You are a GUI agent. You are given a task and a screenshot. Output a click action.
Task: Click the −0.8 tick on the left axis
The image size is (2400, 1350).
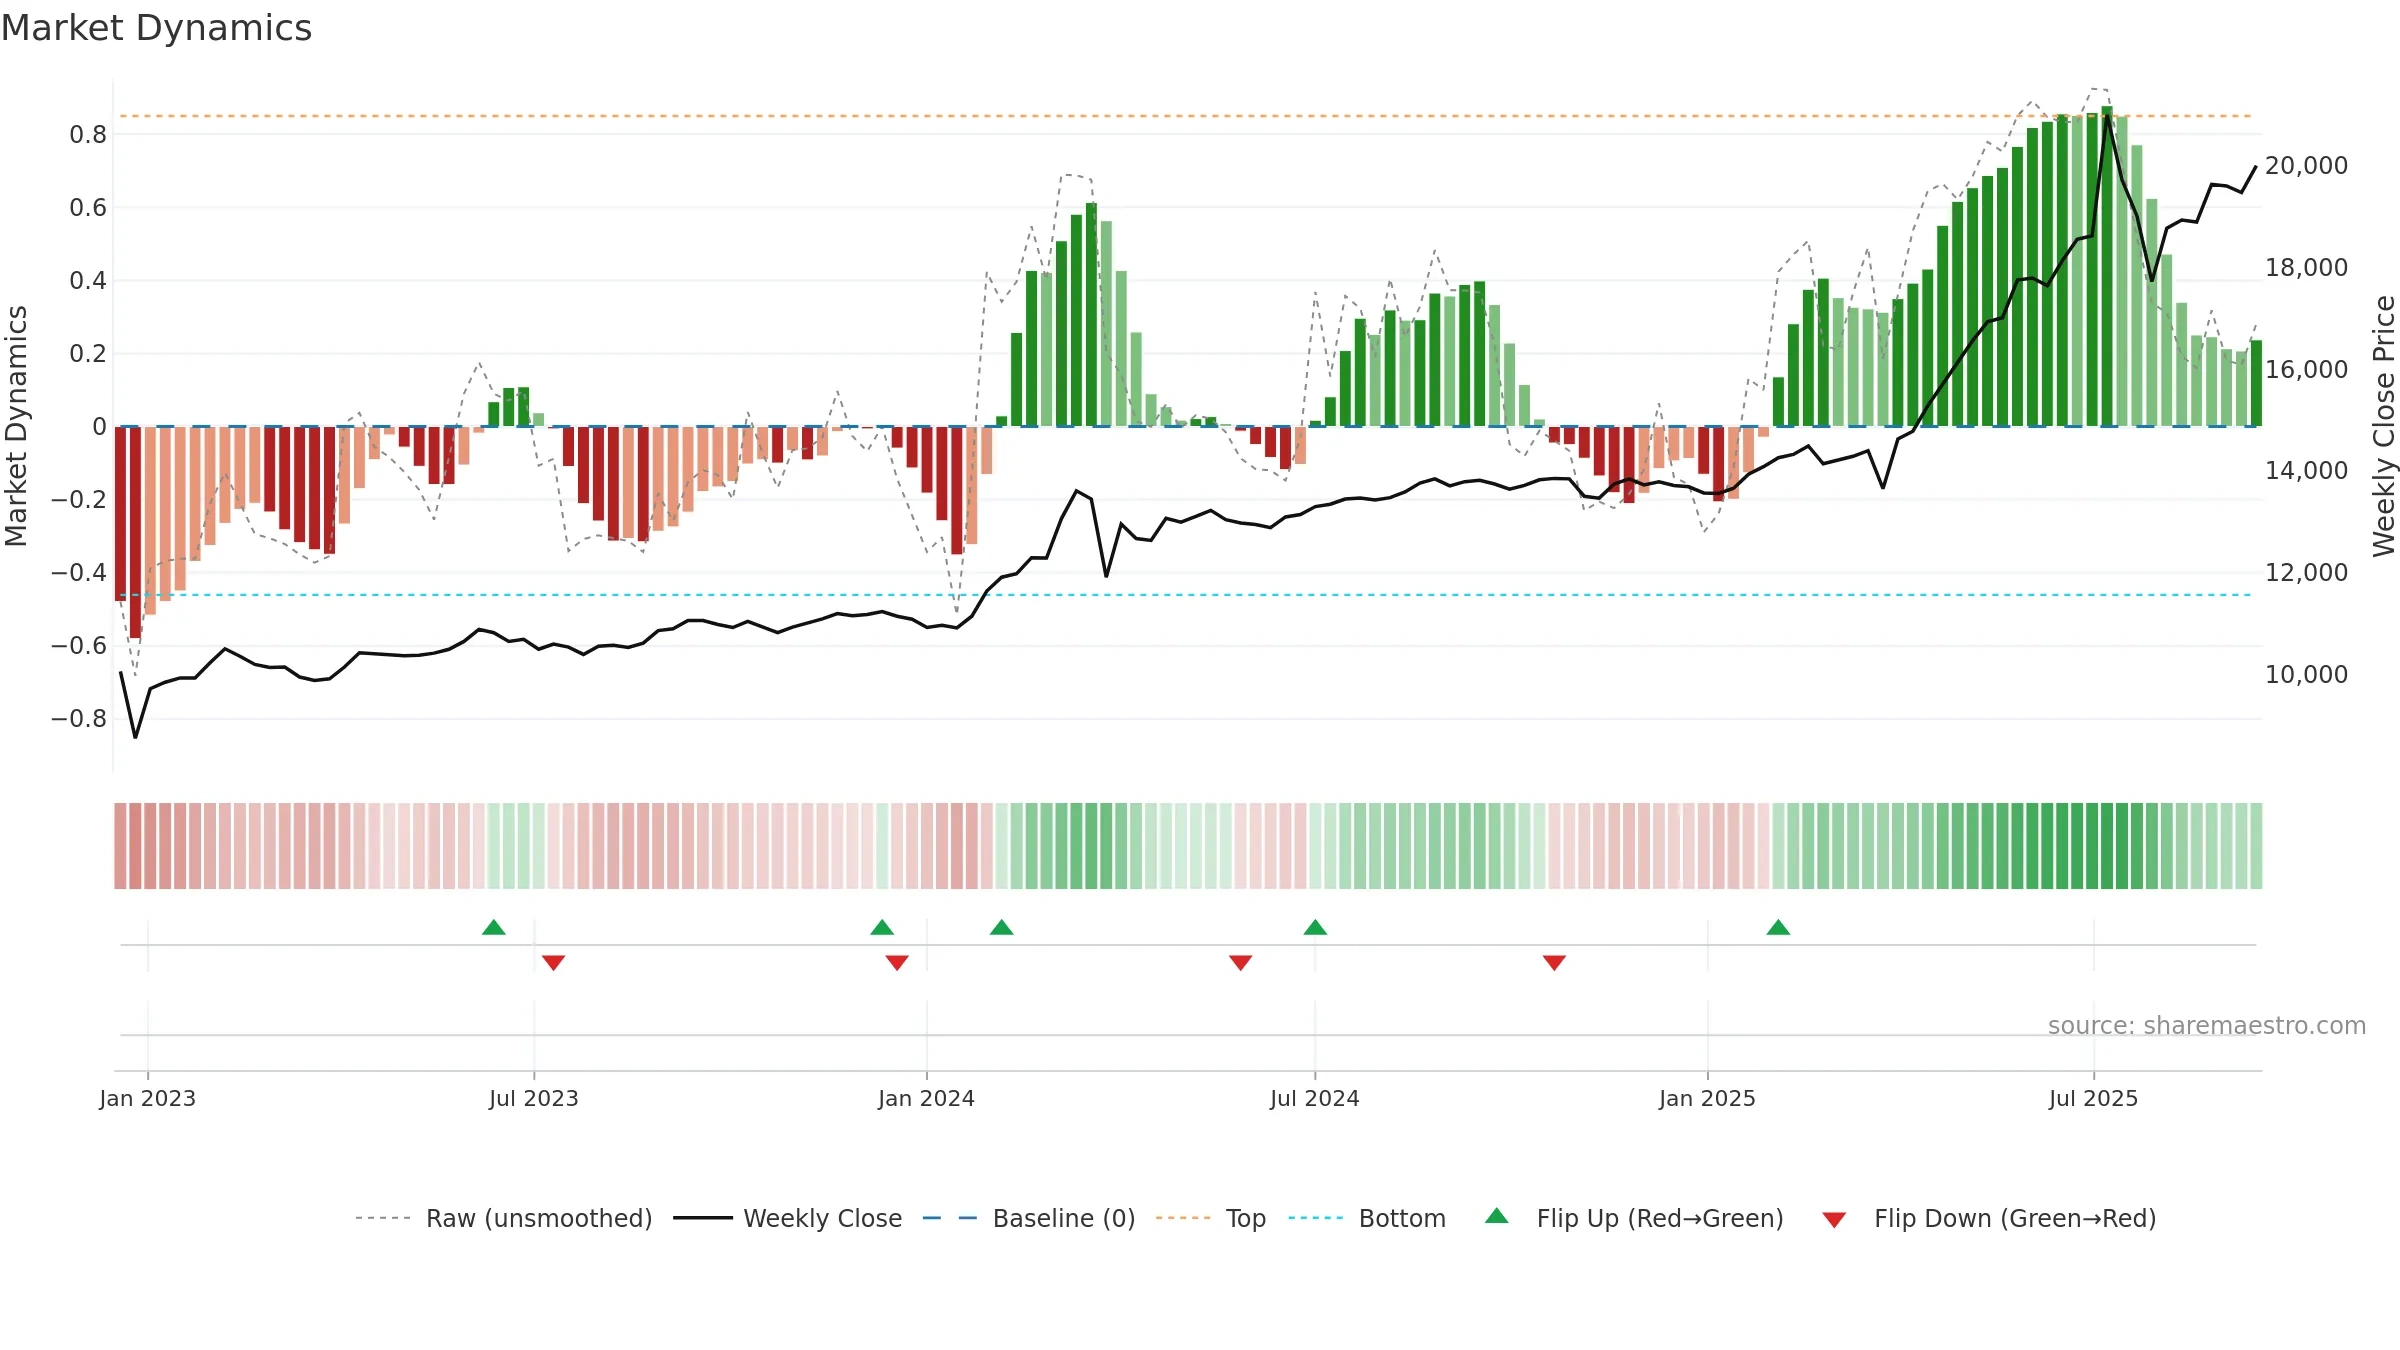point(79,719)
